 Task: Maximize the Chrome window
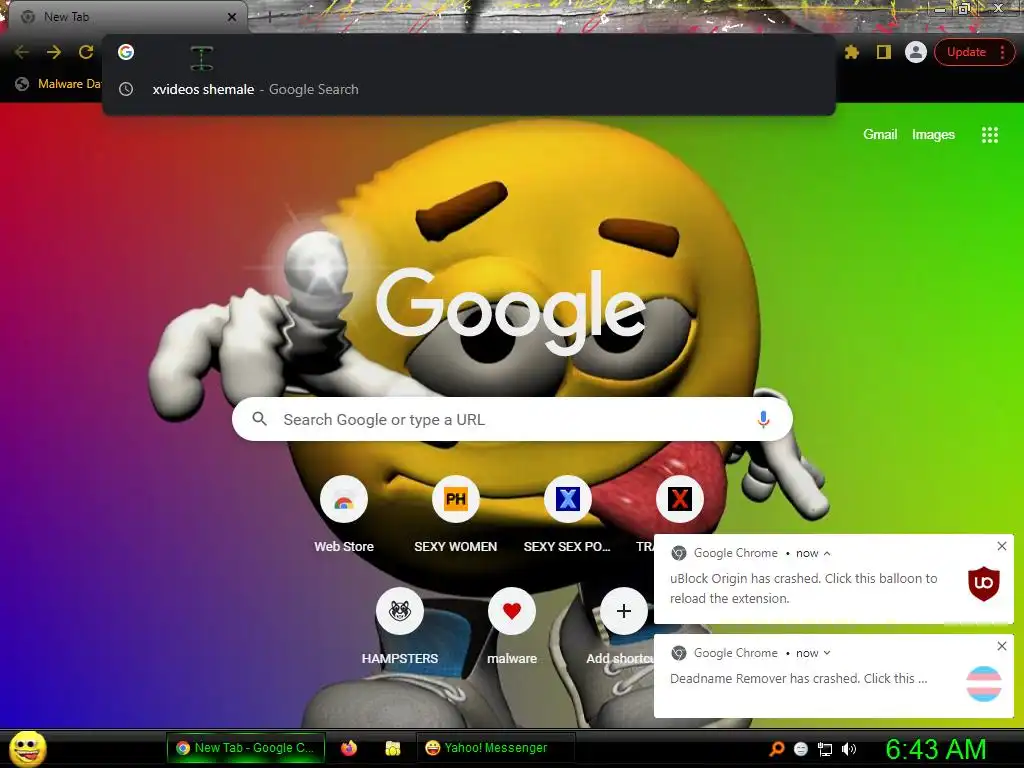(964, 9)
